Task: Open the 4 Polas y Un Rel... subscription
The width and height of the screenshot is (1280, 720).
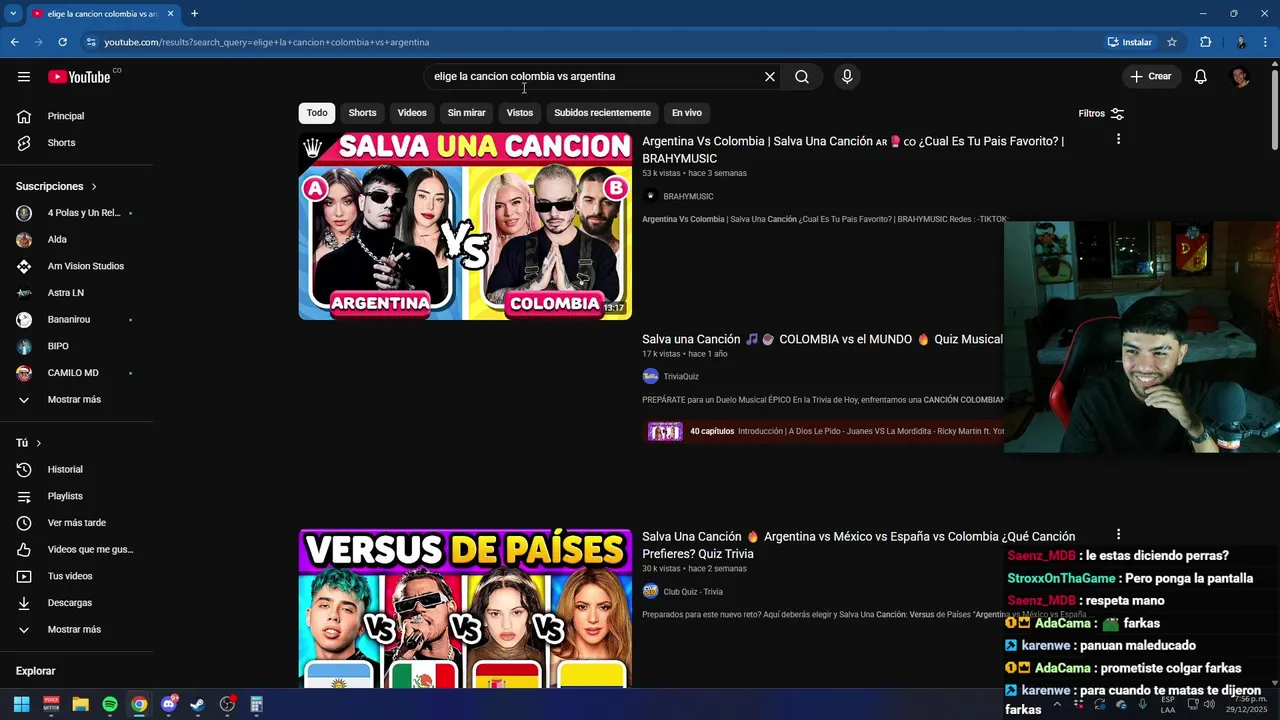Action: click(x=76, y=213)
